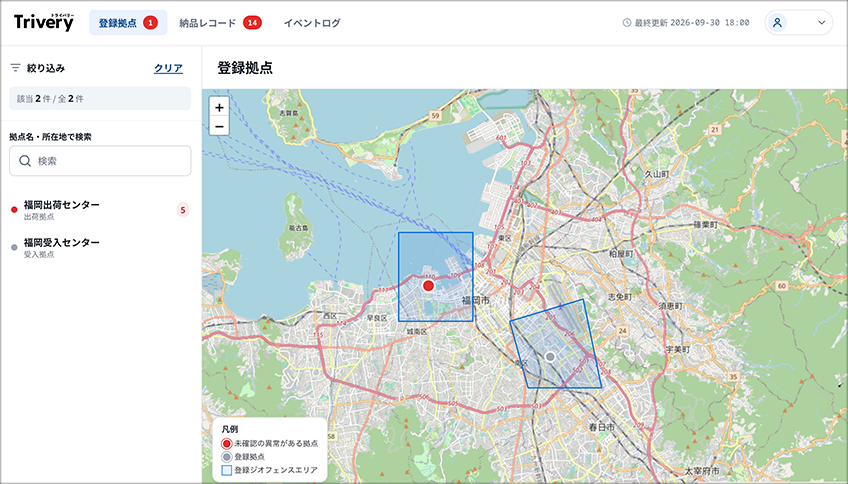Click the magnifier icon in search box
This screenshot has height=484, width=848.
point(25,161)
